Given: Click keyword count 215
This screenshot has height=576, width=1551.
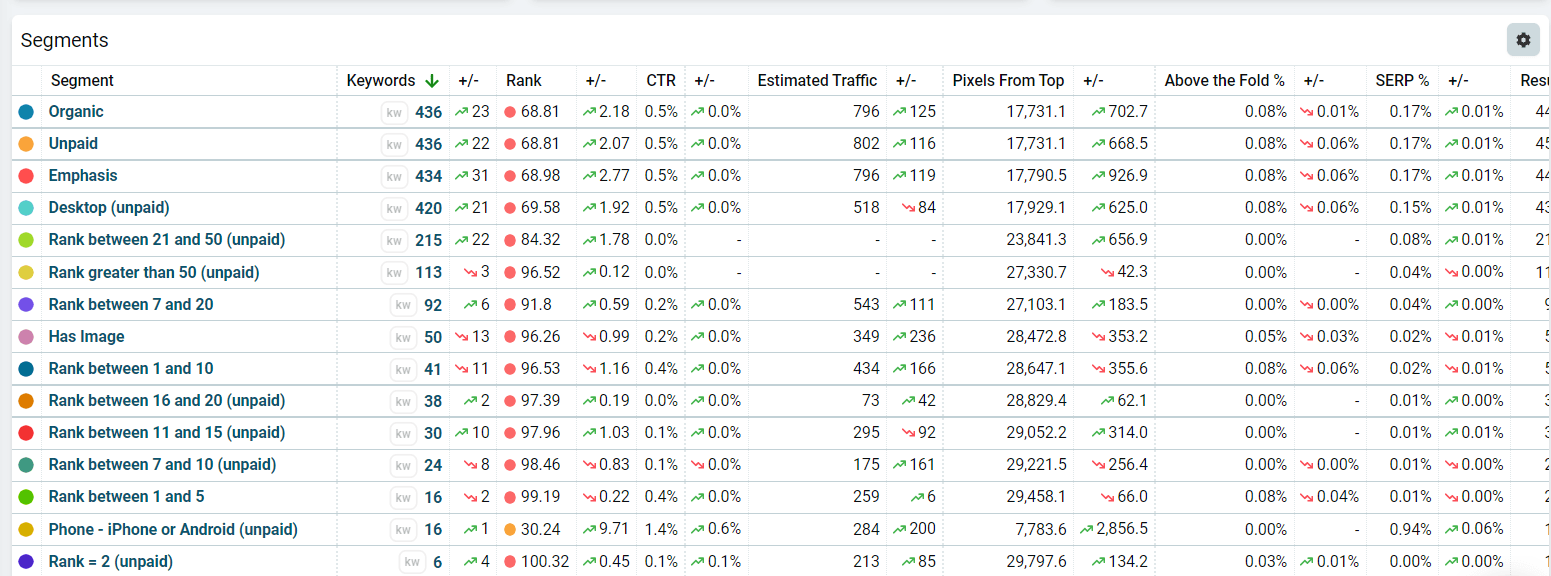Looking at the screenshot, I should pyautogui.click(x=429, y=241).
